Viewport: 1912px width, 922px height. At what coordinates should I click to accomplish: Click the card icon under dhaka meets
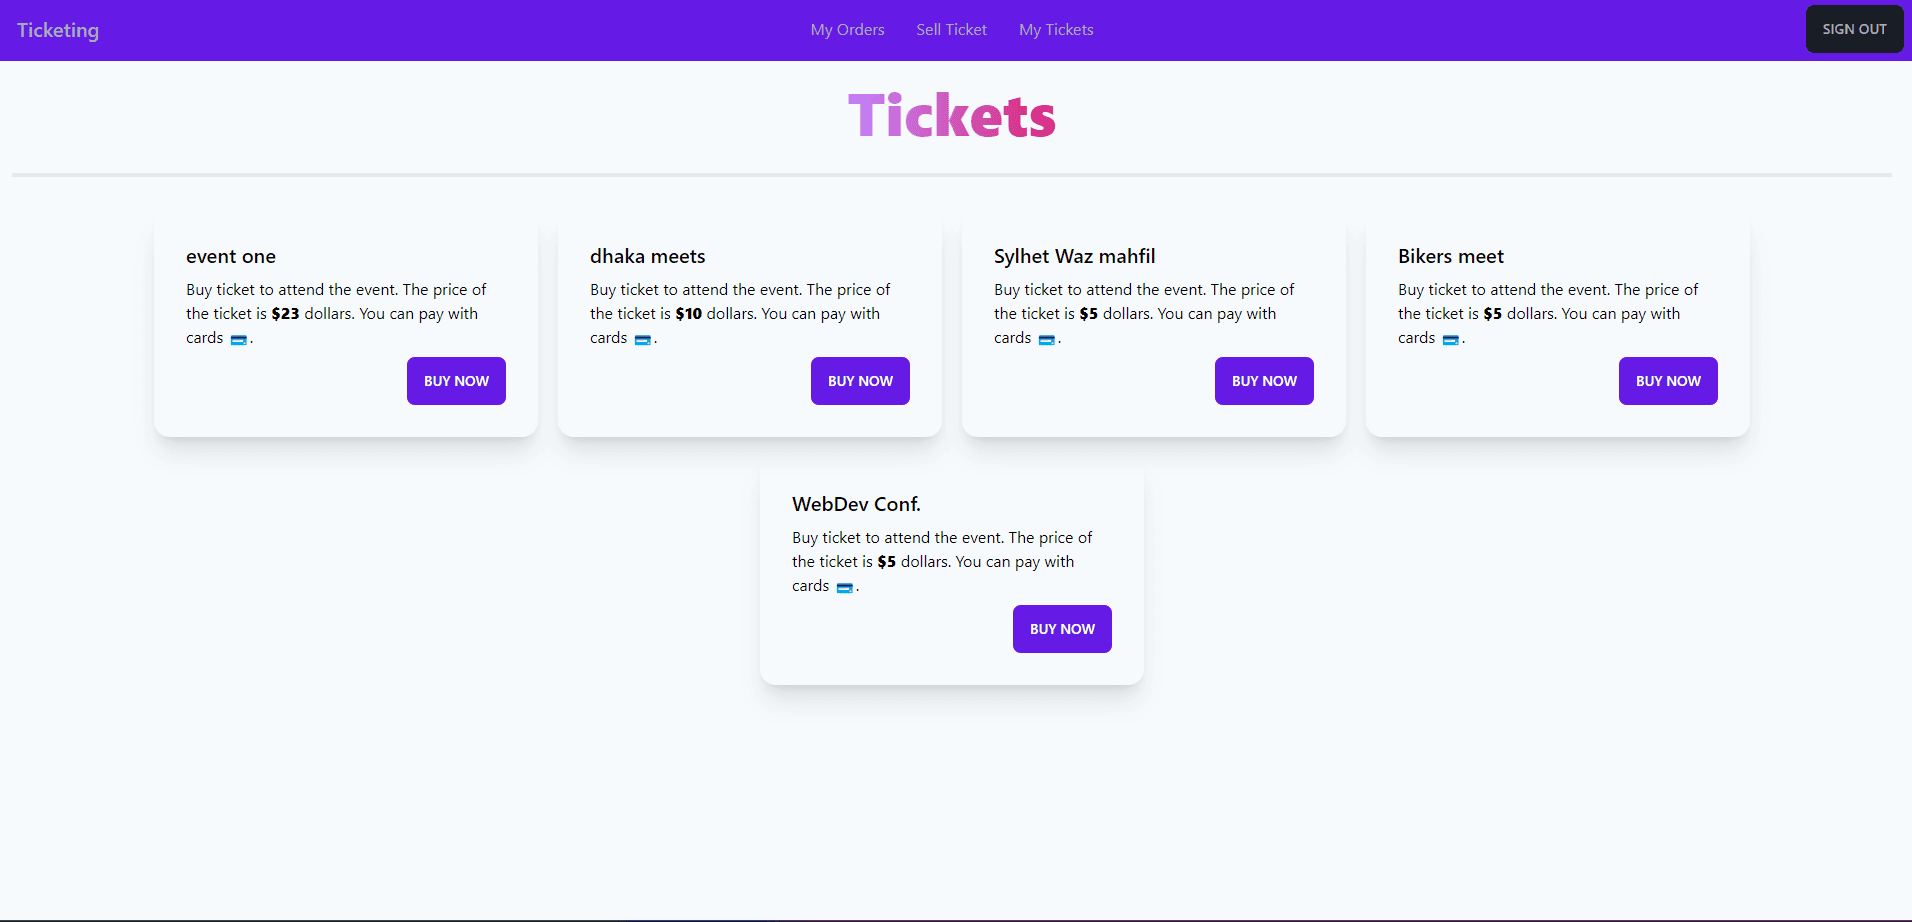point(644,340)
